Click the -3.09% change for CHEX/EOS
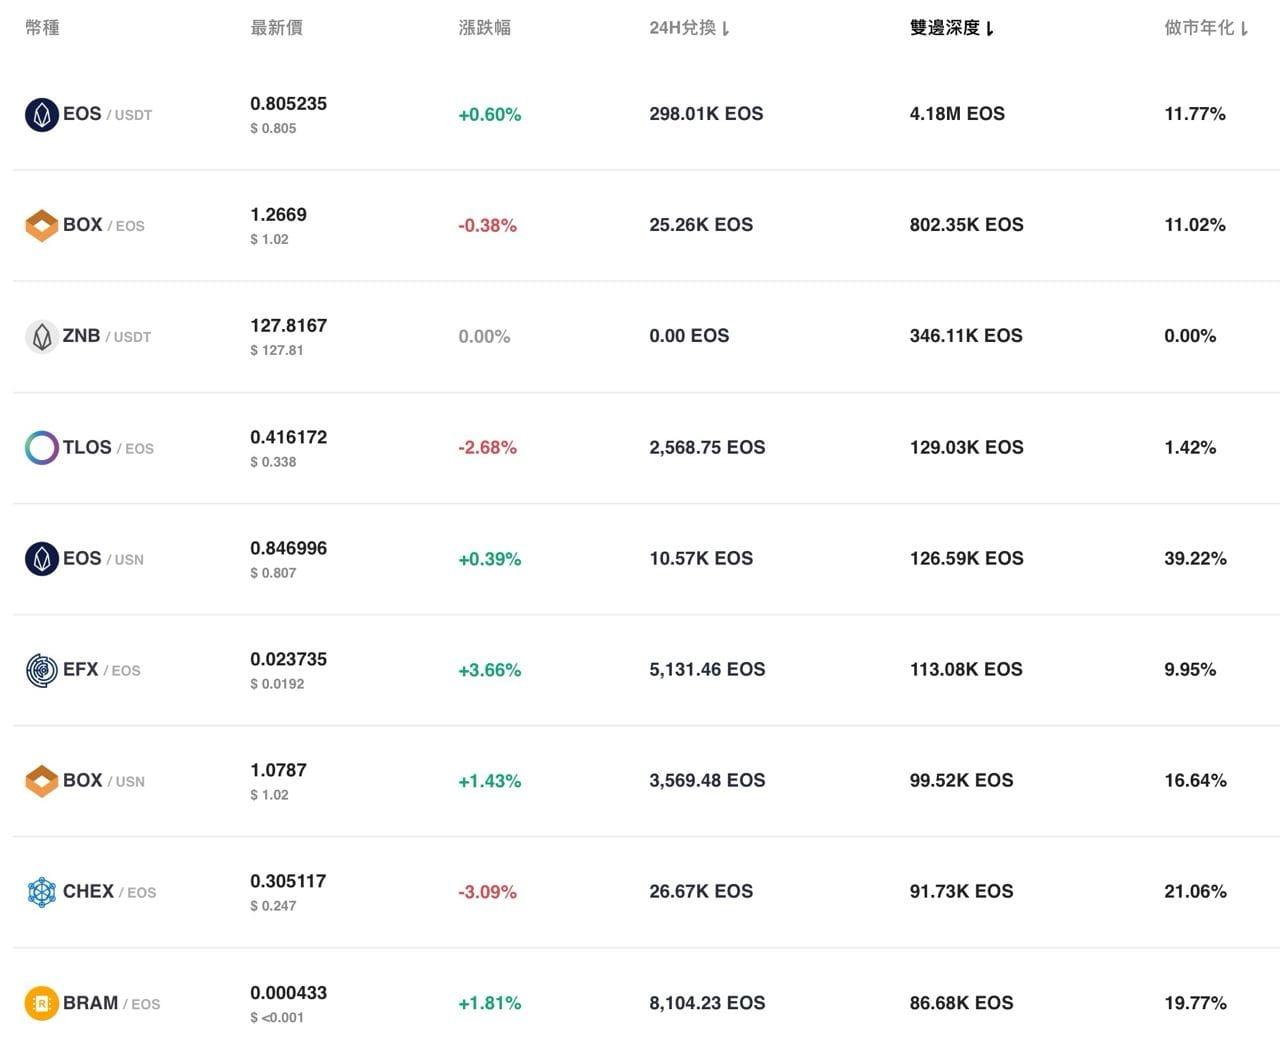 coord(487,891)
